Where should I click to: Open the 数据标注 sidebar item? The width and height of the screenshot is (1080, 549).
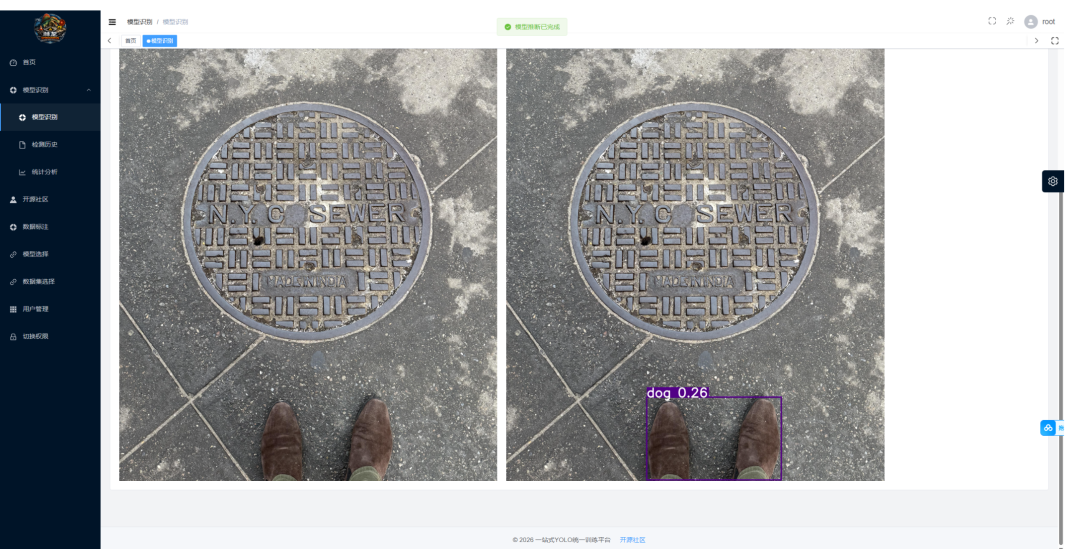[x=50, y=227]
